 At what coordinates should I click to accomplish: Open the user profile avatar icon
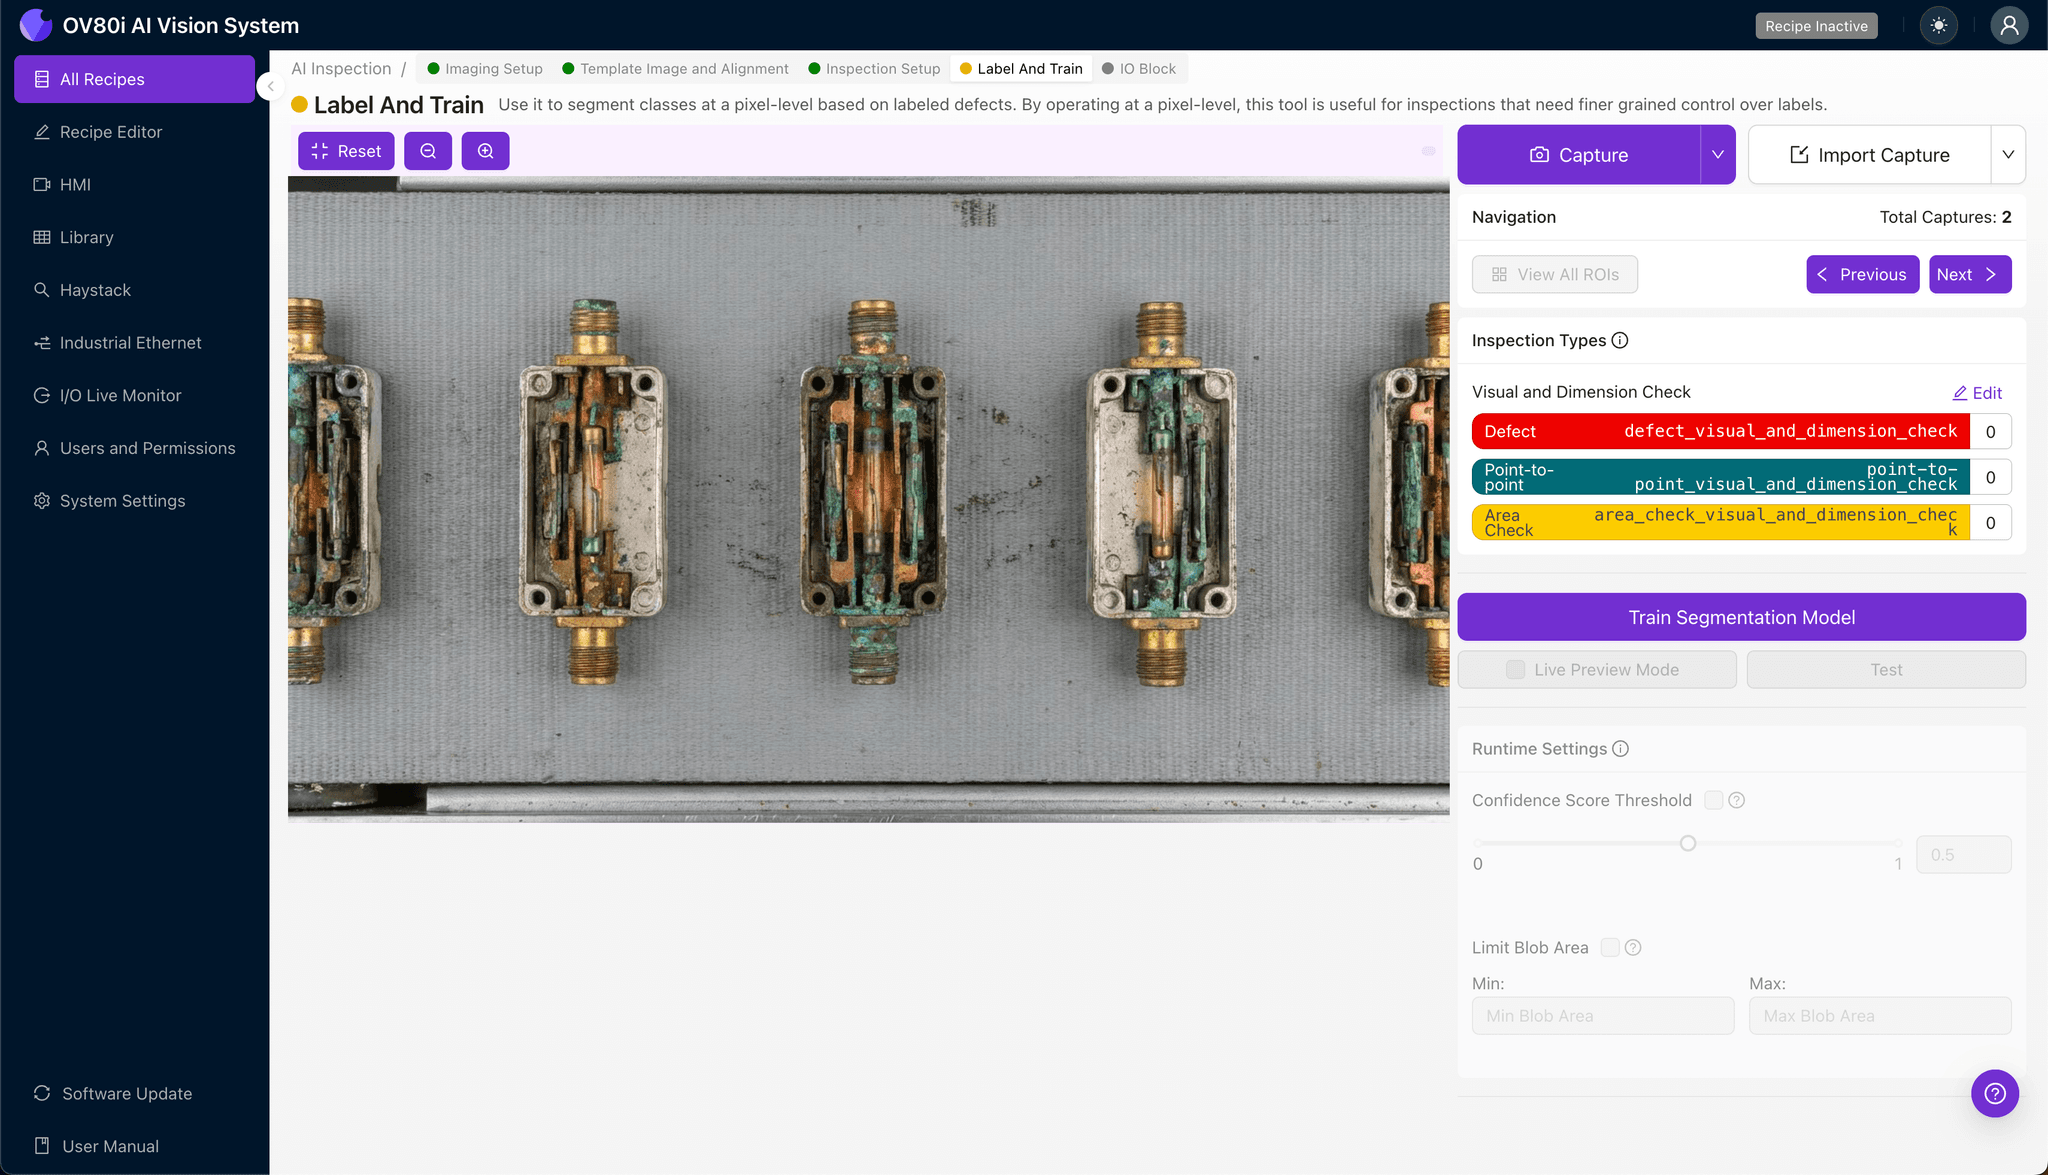pos(2008,26)
